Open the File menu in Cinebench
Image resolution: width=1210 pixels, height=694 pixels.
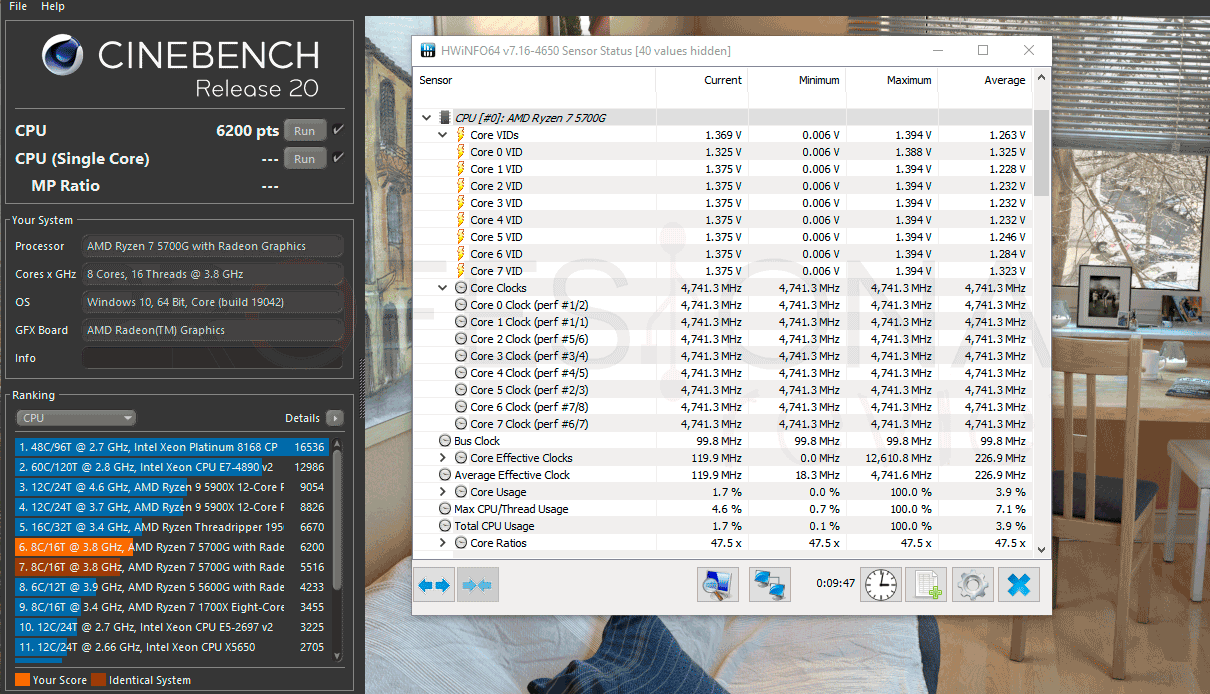[18, 7]
